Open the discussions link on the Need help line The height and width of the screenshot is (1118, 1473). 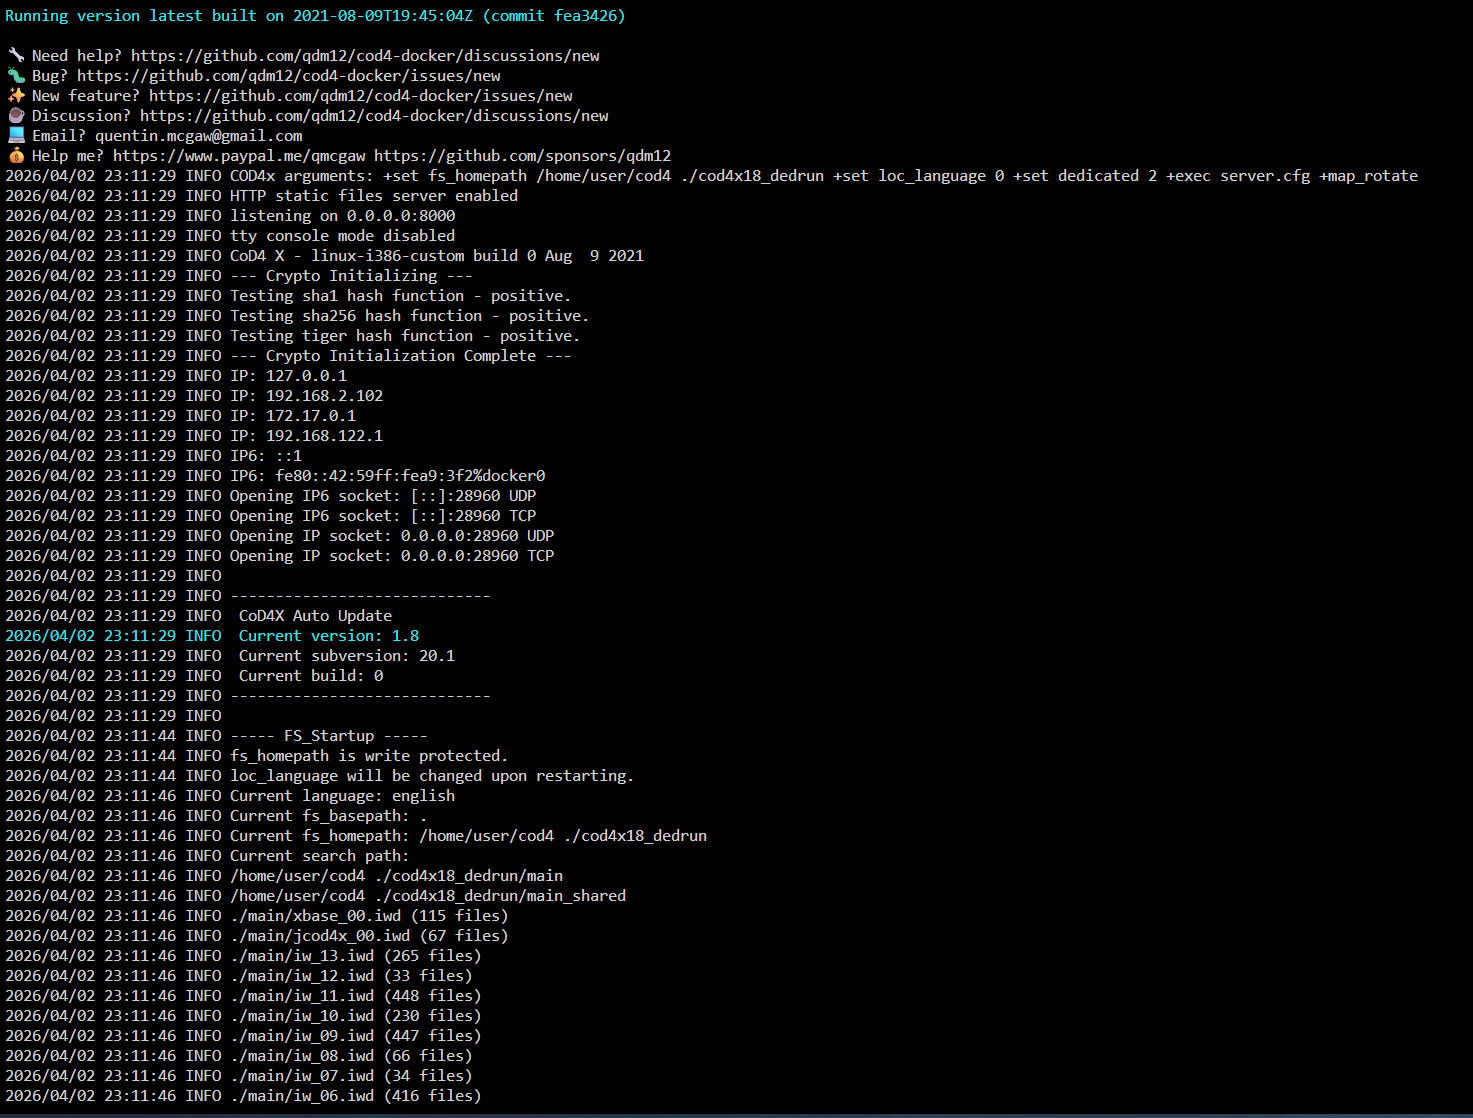365,56
